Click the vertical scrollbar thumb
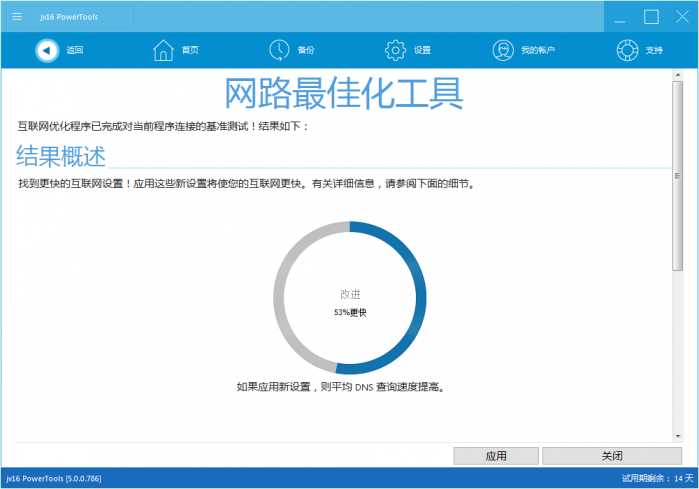Screen dimensions: 699x489 pos(677,175)
